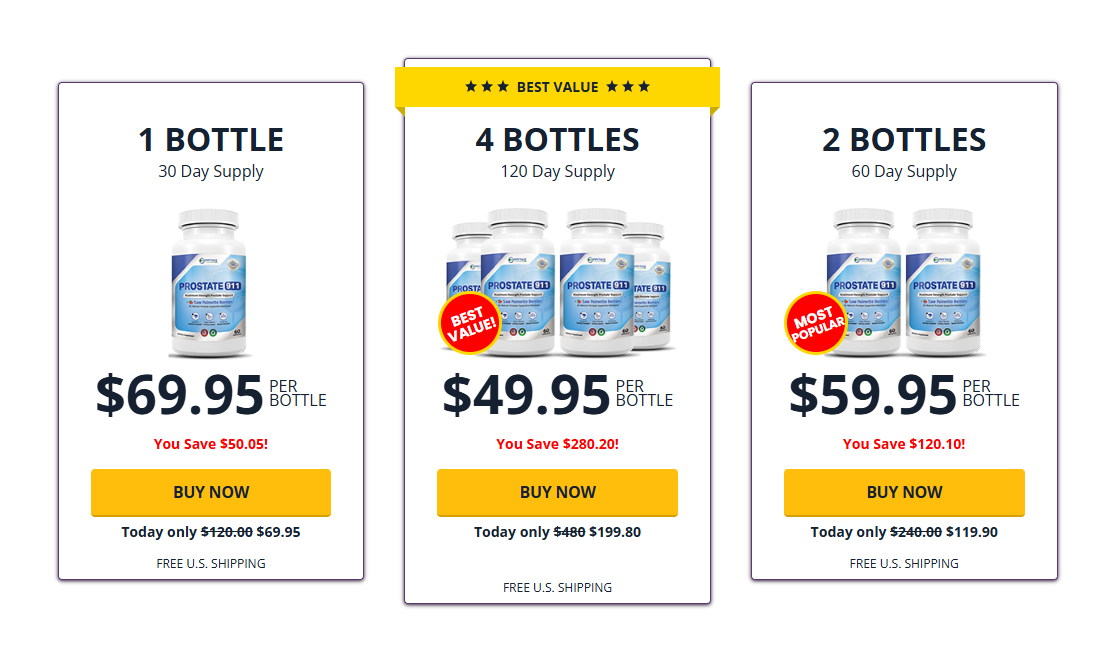Select the 1 Bottle heading
This screenshot has width=1117, height=662.
click(x=211, y=140)
